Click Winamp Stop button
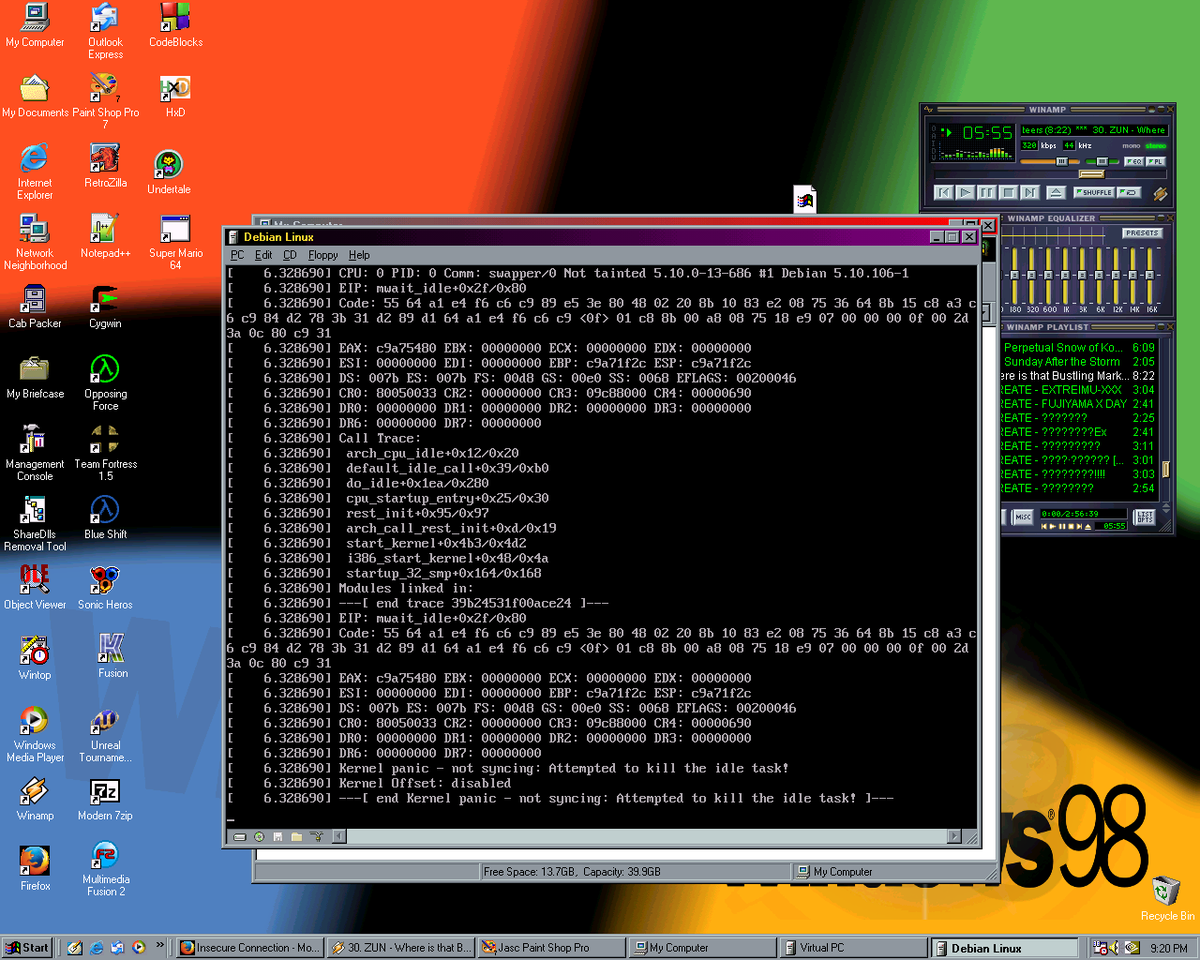Image resolution: width=1200 pixels, height=960 pixels. coord(1008,192)
